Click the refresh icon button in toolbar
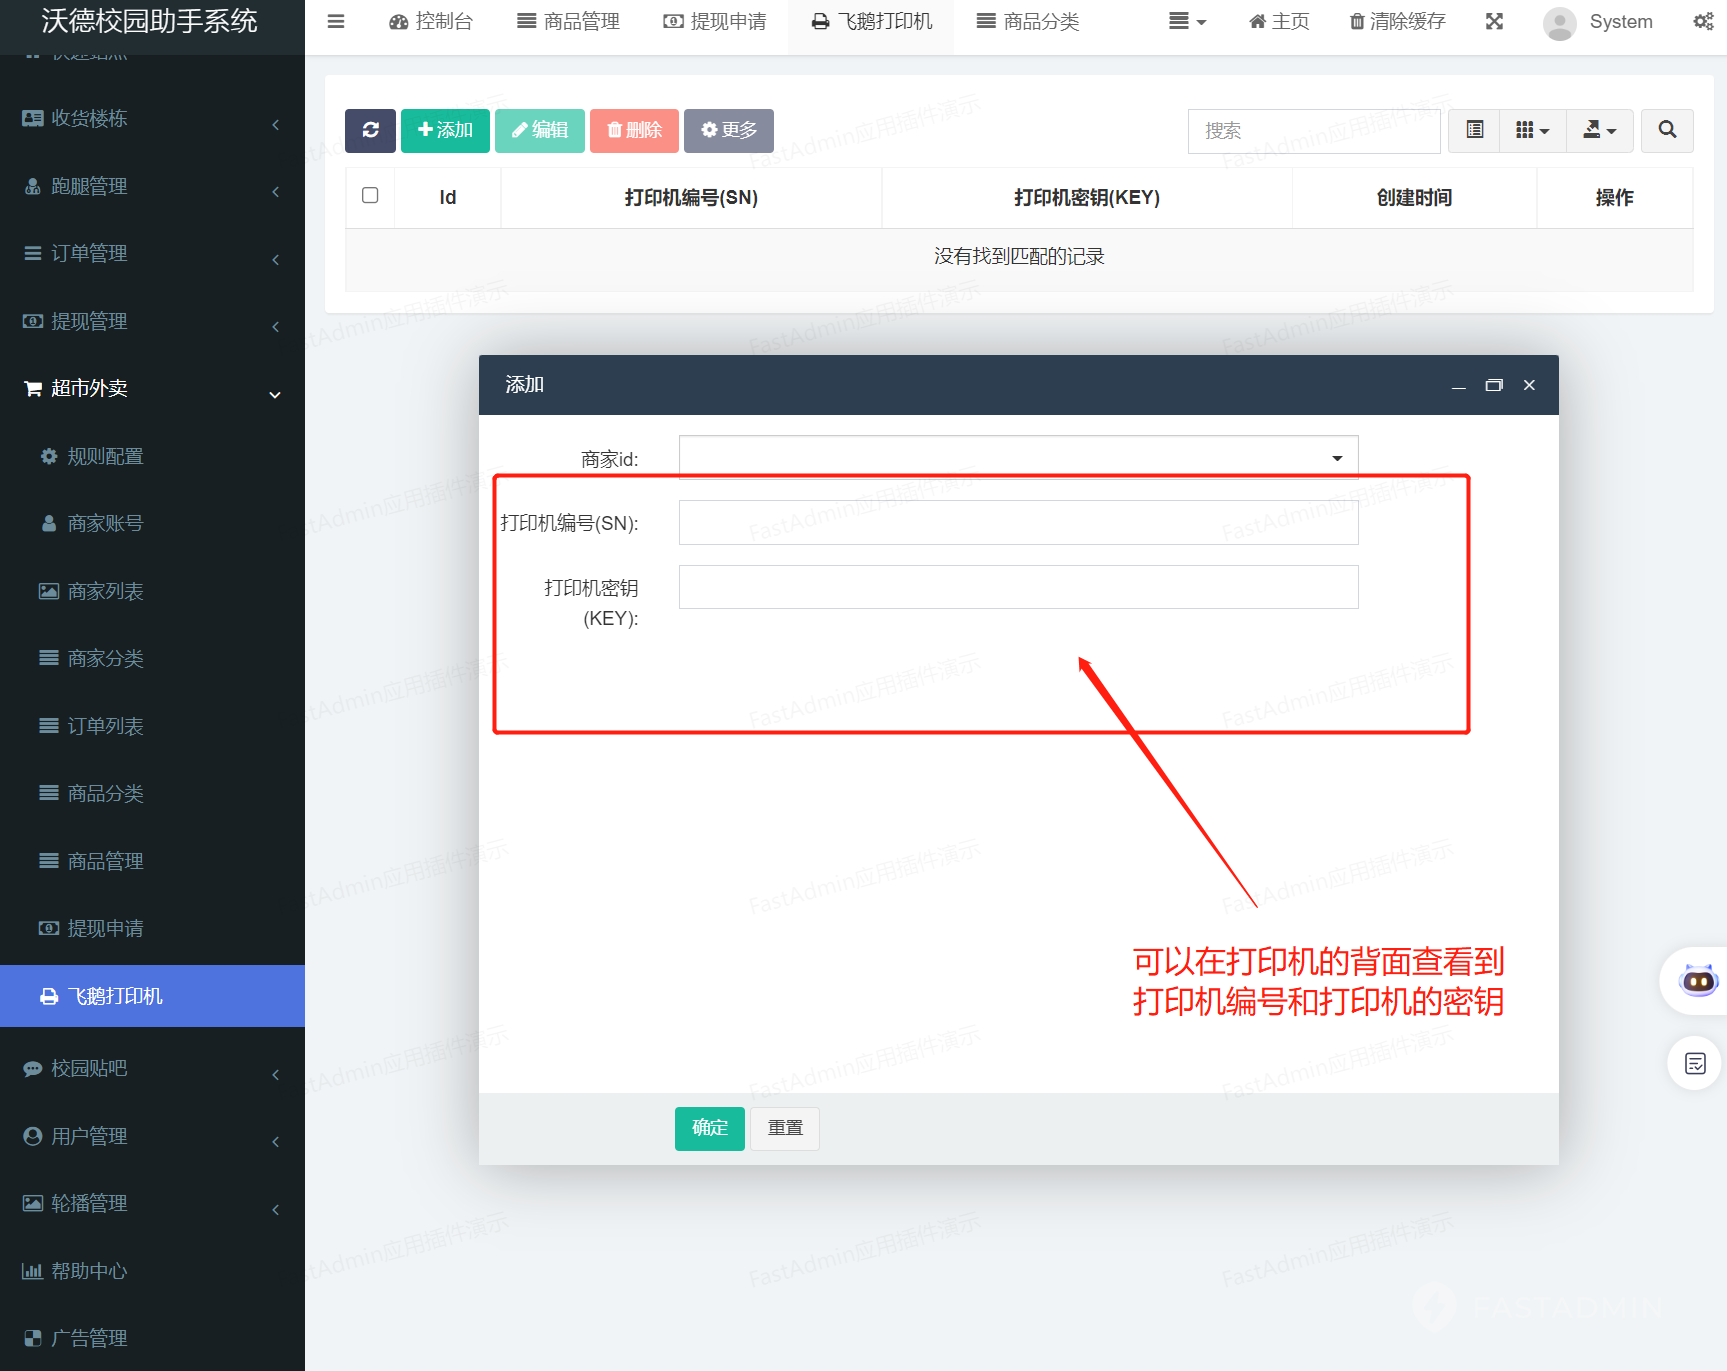This screenshot has height=1371, width=1727. [370, 130]
